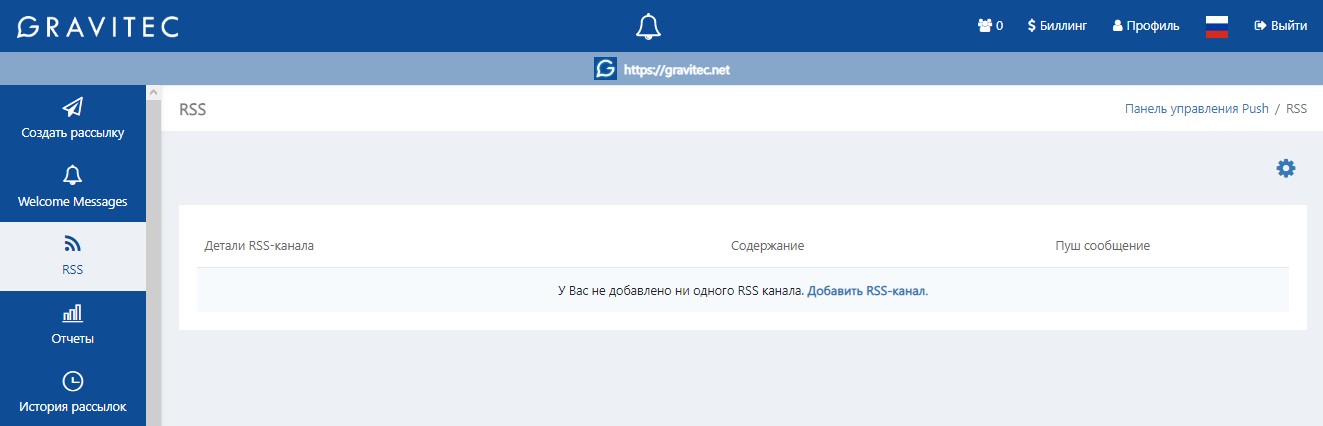The width and height of the screenshot is (1323, 426).
Task: Open https://gravitec.net site link
Action: click(679, 70)
